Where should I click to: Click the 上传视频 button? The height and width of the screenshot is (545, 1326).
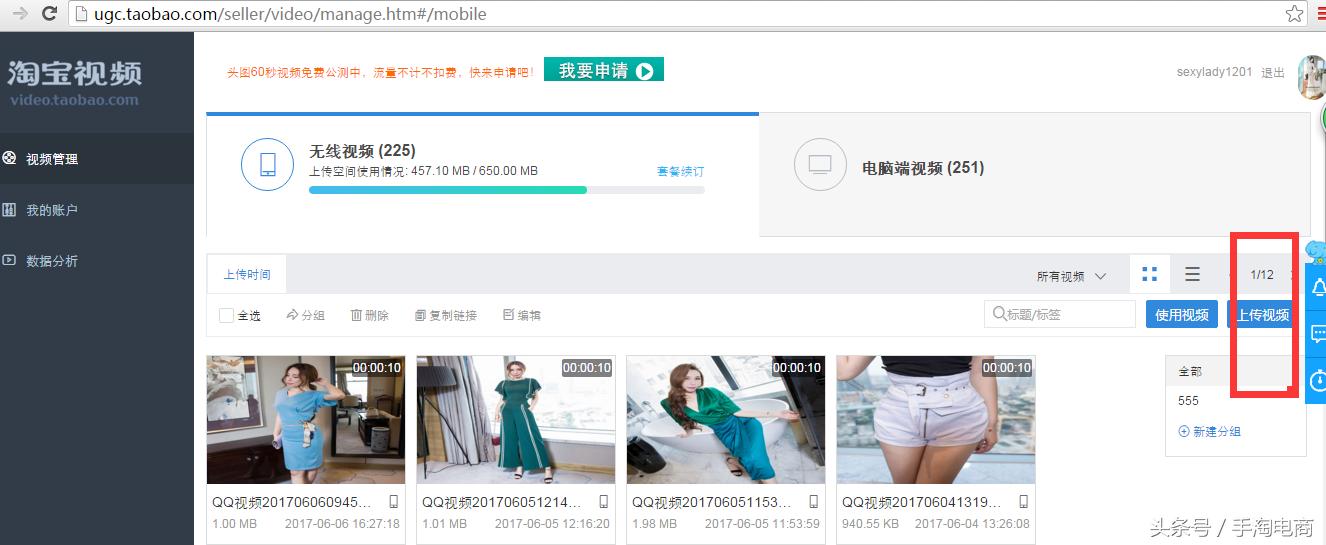point(1263,314)
